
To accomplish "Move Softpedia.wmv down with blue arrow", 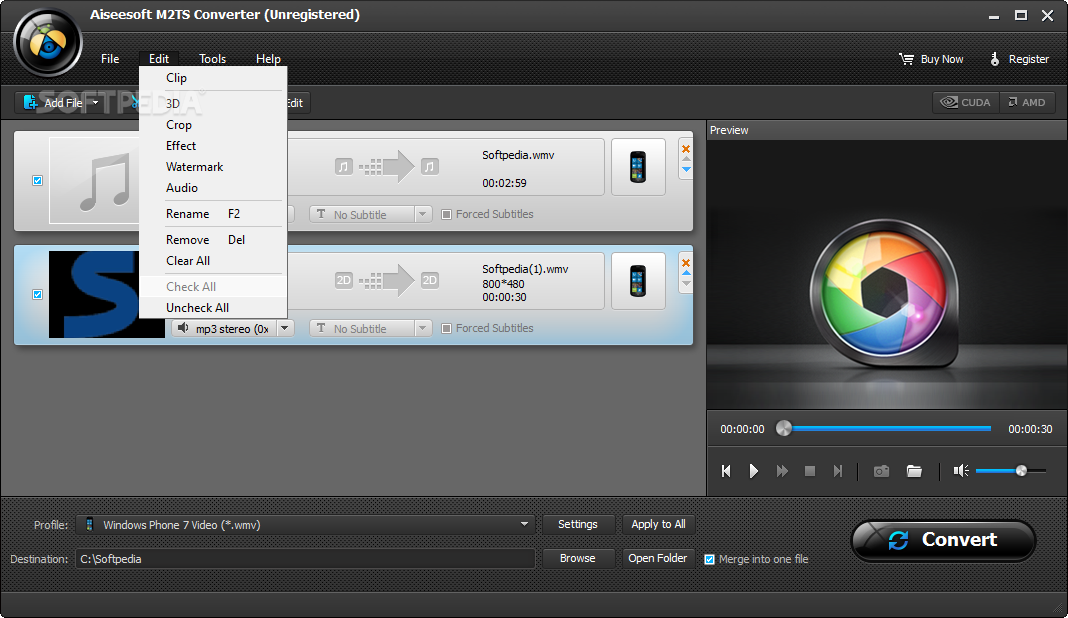I will (686, 170).
